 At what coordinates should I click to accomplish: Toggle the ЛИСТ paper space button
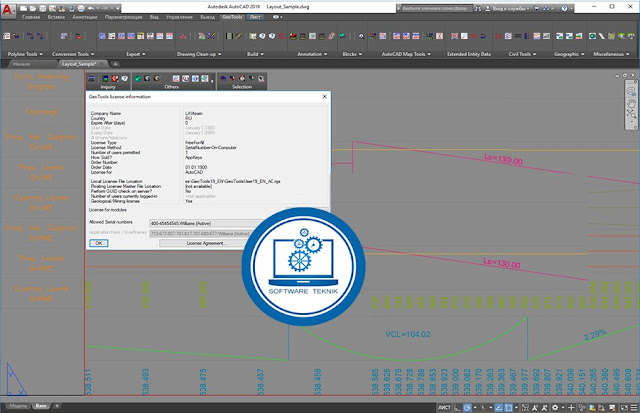(x=444, y=407)
